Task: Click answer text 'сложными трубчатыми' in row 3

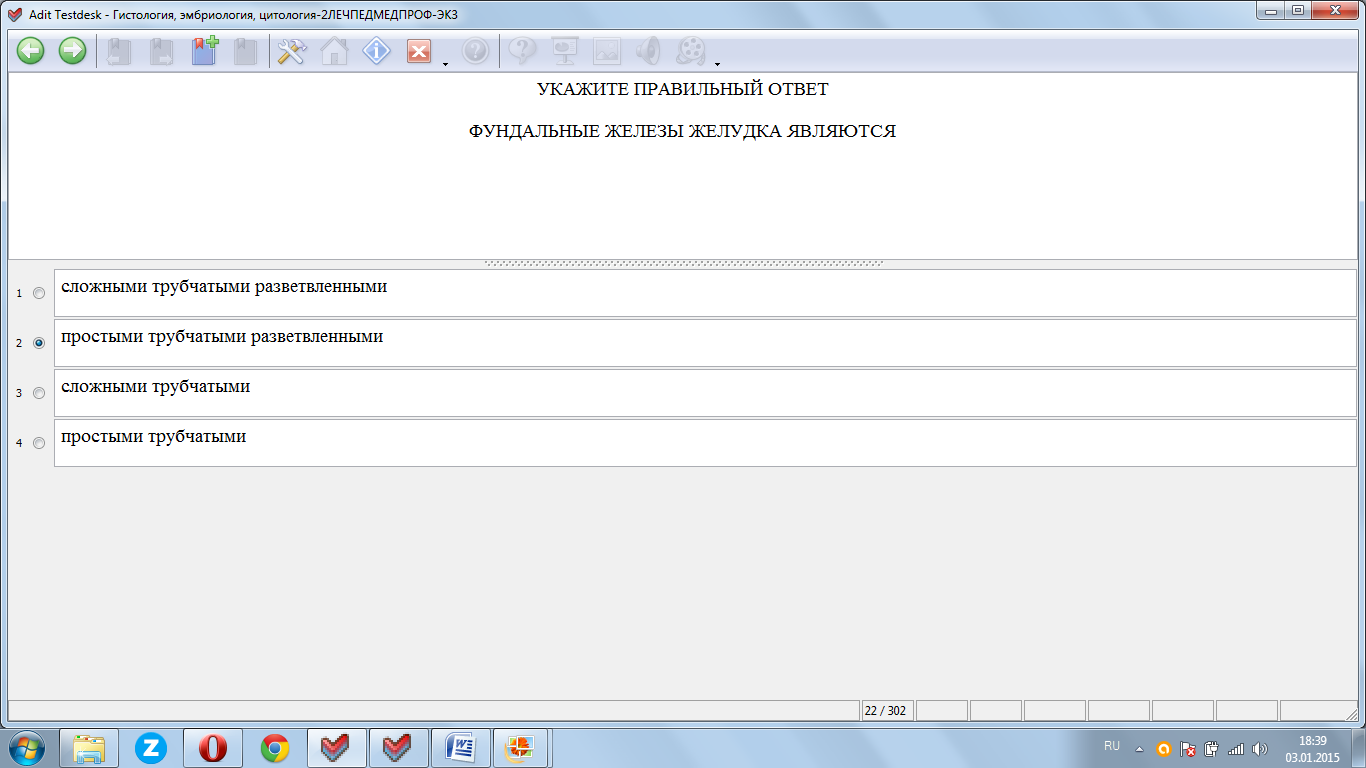Action: coord(155,387)
